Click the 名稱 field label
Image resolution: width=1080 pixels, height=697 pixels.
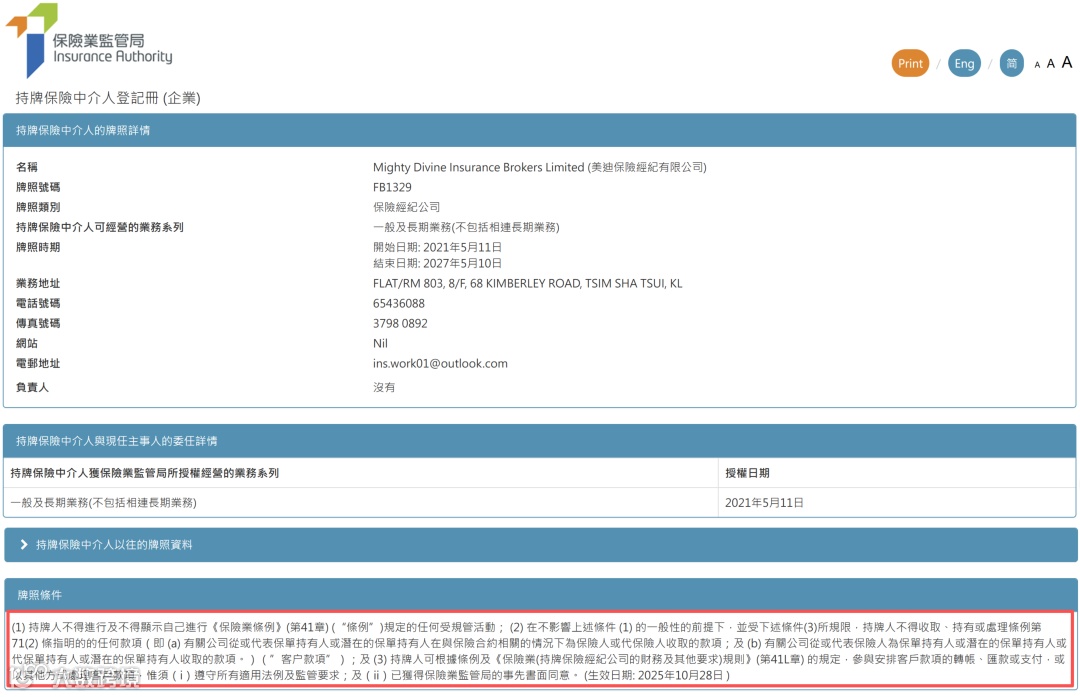tap(27, 167)
